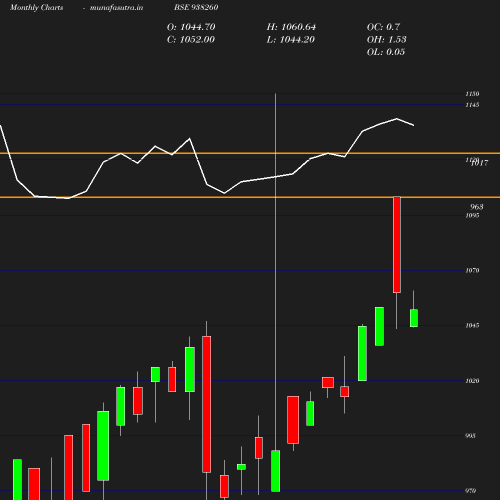Click the 970 price axis label
The height and width of the screenshot is (500, 500).
coord(470,491)
